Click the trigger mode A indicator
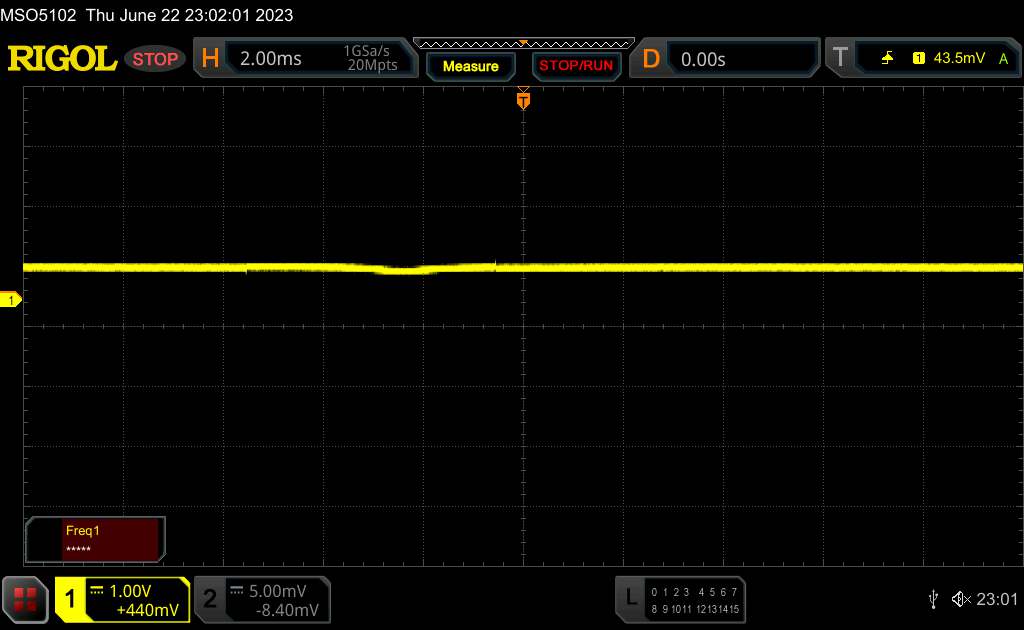This screenshot has width=1024, height=630. 1003,59
